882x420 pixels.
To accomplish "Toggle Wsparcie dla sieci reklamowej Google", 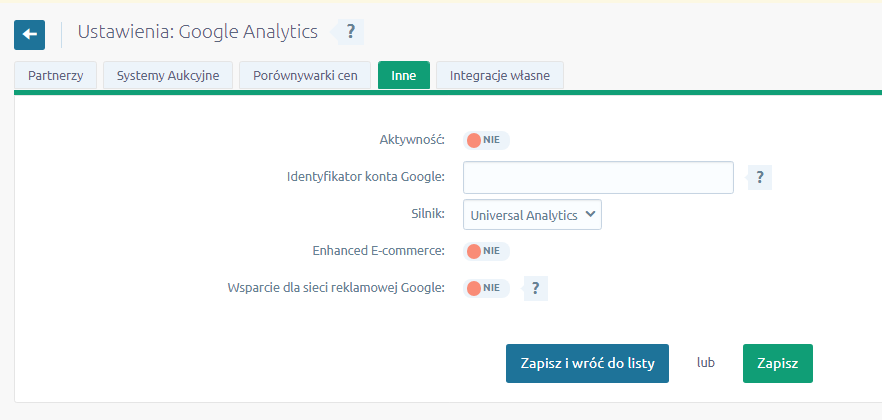I will point(486,288).
